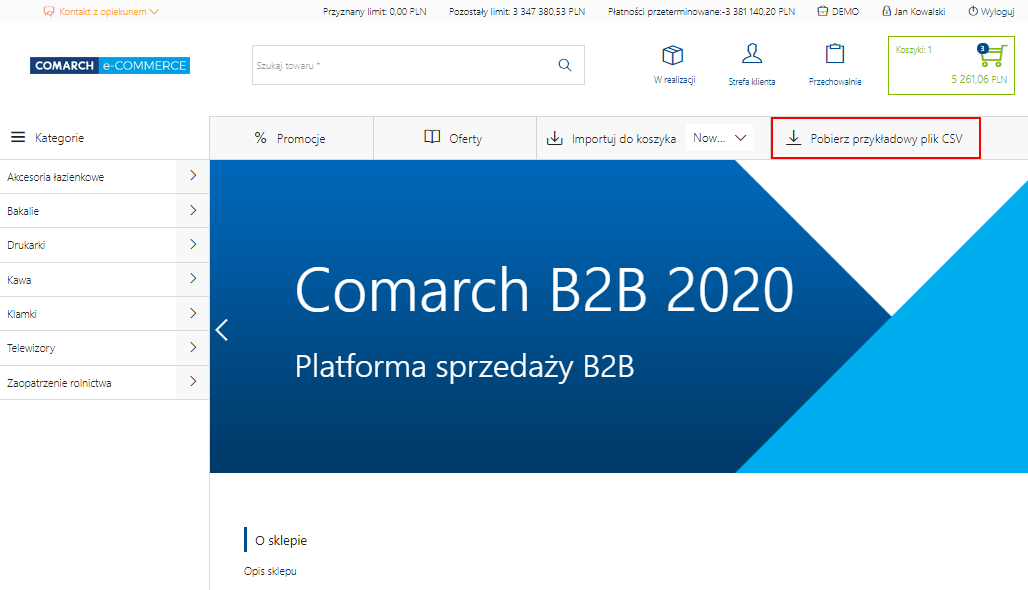Click the O sklepie heading

pos(281,540)
